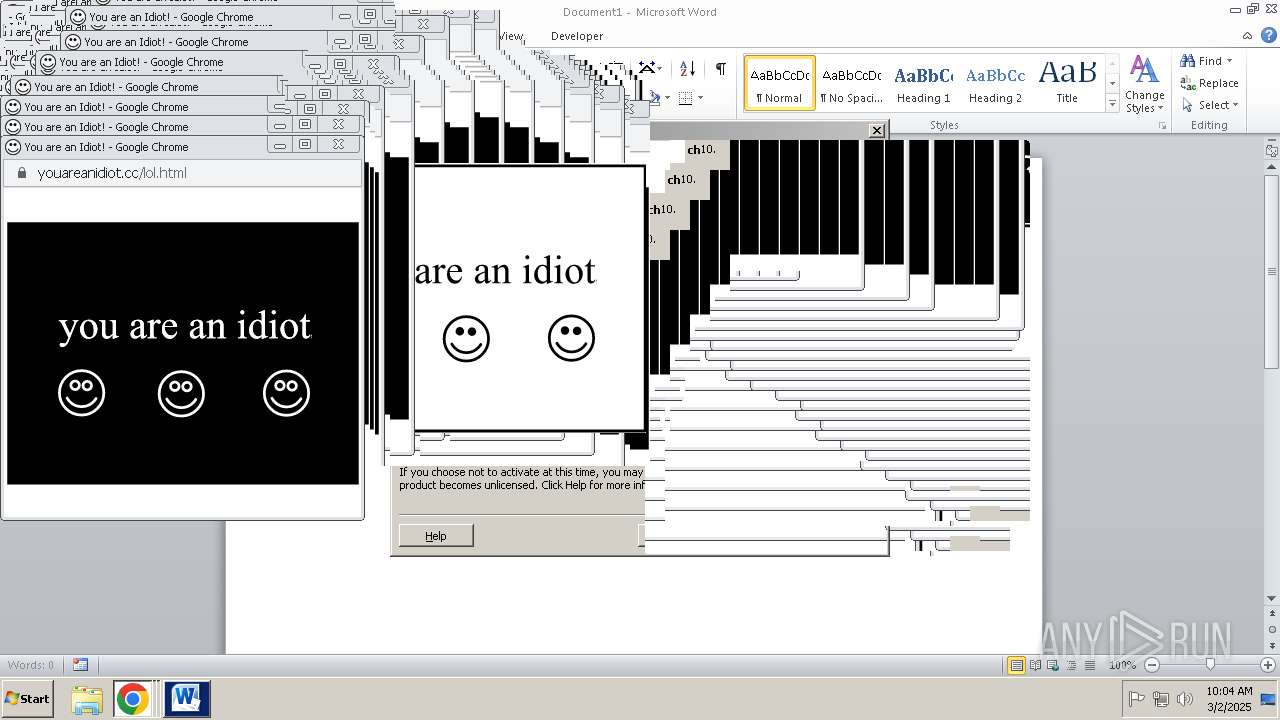Click the Replace button
This screenshot has height=720, width=1280.
tap(1209, 83)
